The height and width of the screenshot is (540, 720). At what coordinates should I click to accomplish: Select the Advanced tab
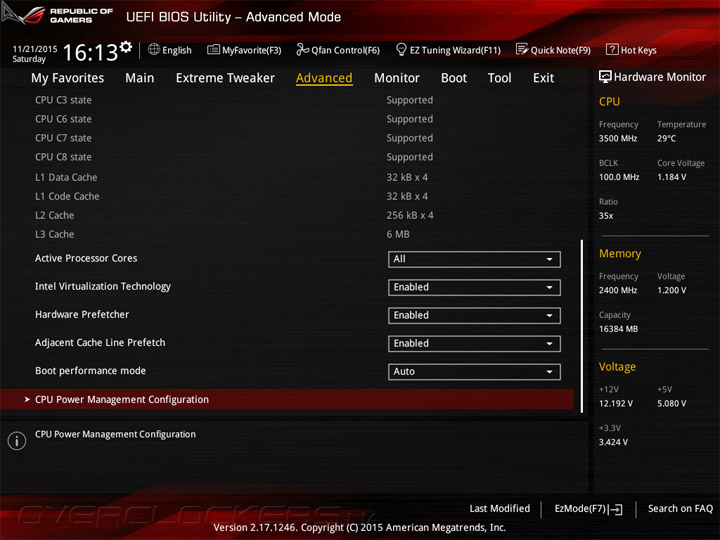324,78
